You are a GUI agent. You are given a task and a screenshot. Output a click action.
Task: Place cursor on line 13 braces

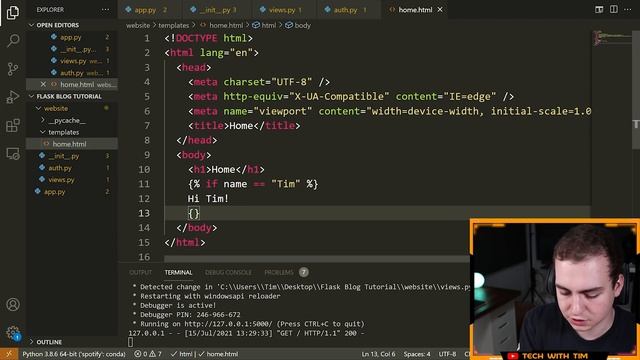coord(193,213)
